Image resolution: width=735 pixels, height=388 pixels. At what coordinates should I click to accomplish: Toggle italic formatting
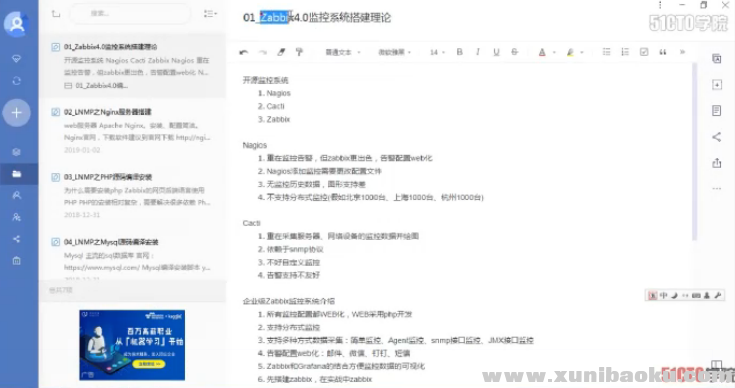[x=478, y=52]
